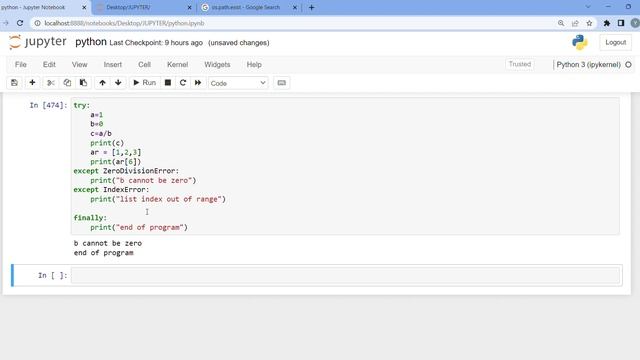Click the zoom magnifier icon in address bar

[561, 23]
